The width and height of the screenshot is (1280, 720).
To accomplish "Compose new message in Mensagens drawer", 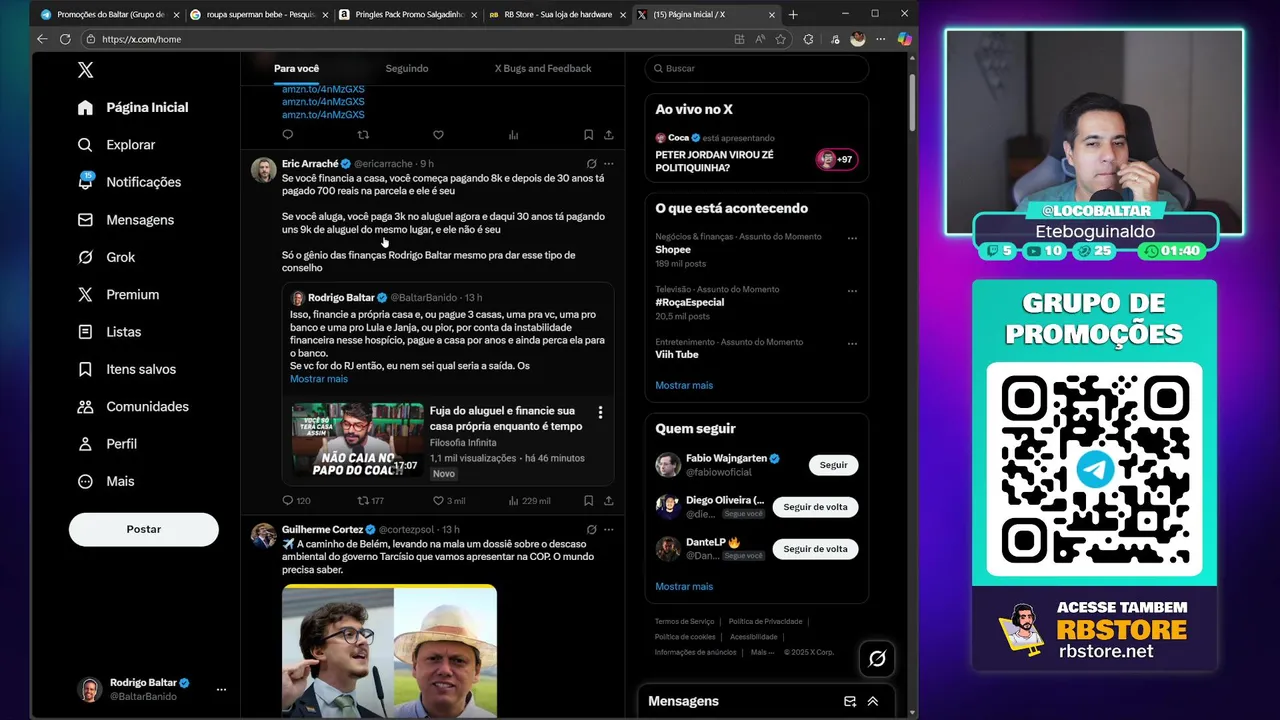I will pos(850,701).
